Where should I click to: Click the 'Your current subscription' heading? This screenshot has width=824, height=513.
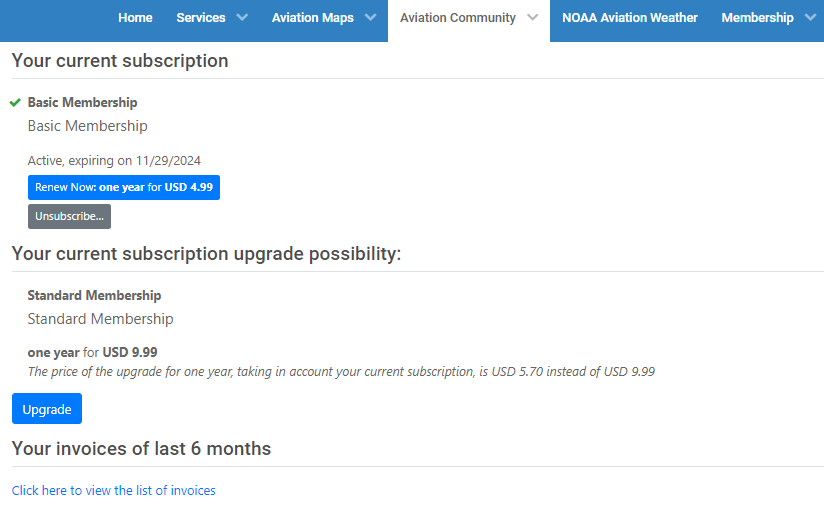[x=120, y=60]
